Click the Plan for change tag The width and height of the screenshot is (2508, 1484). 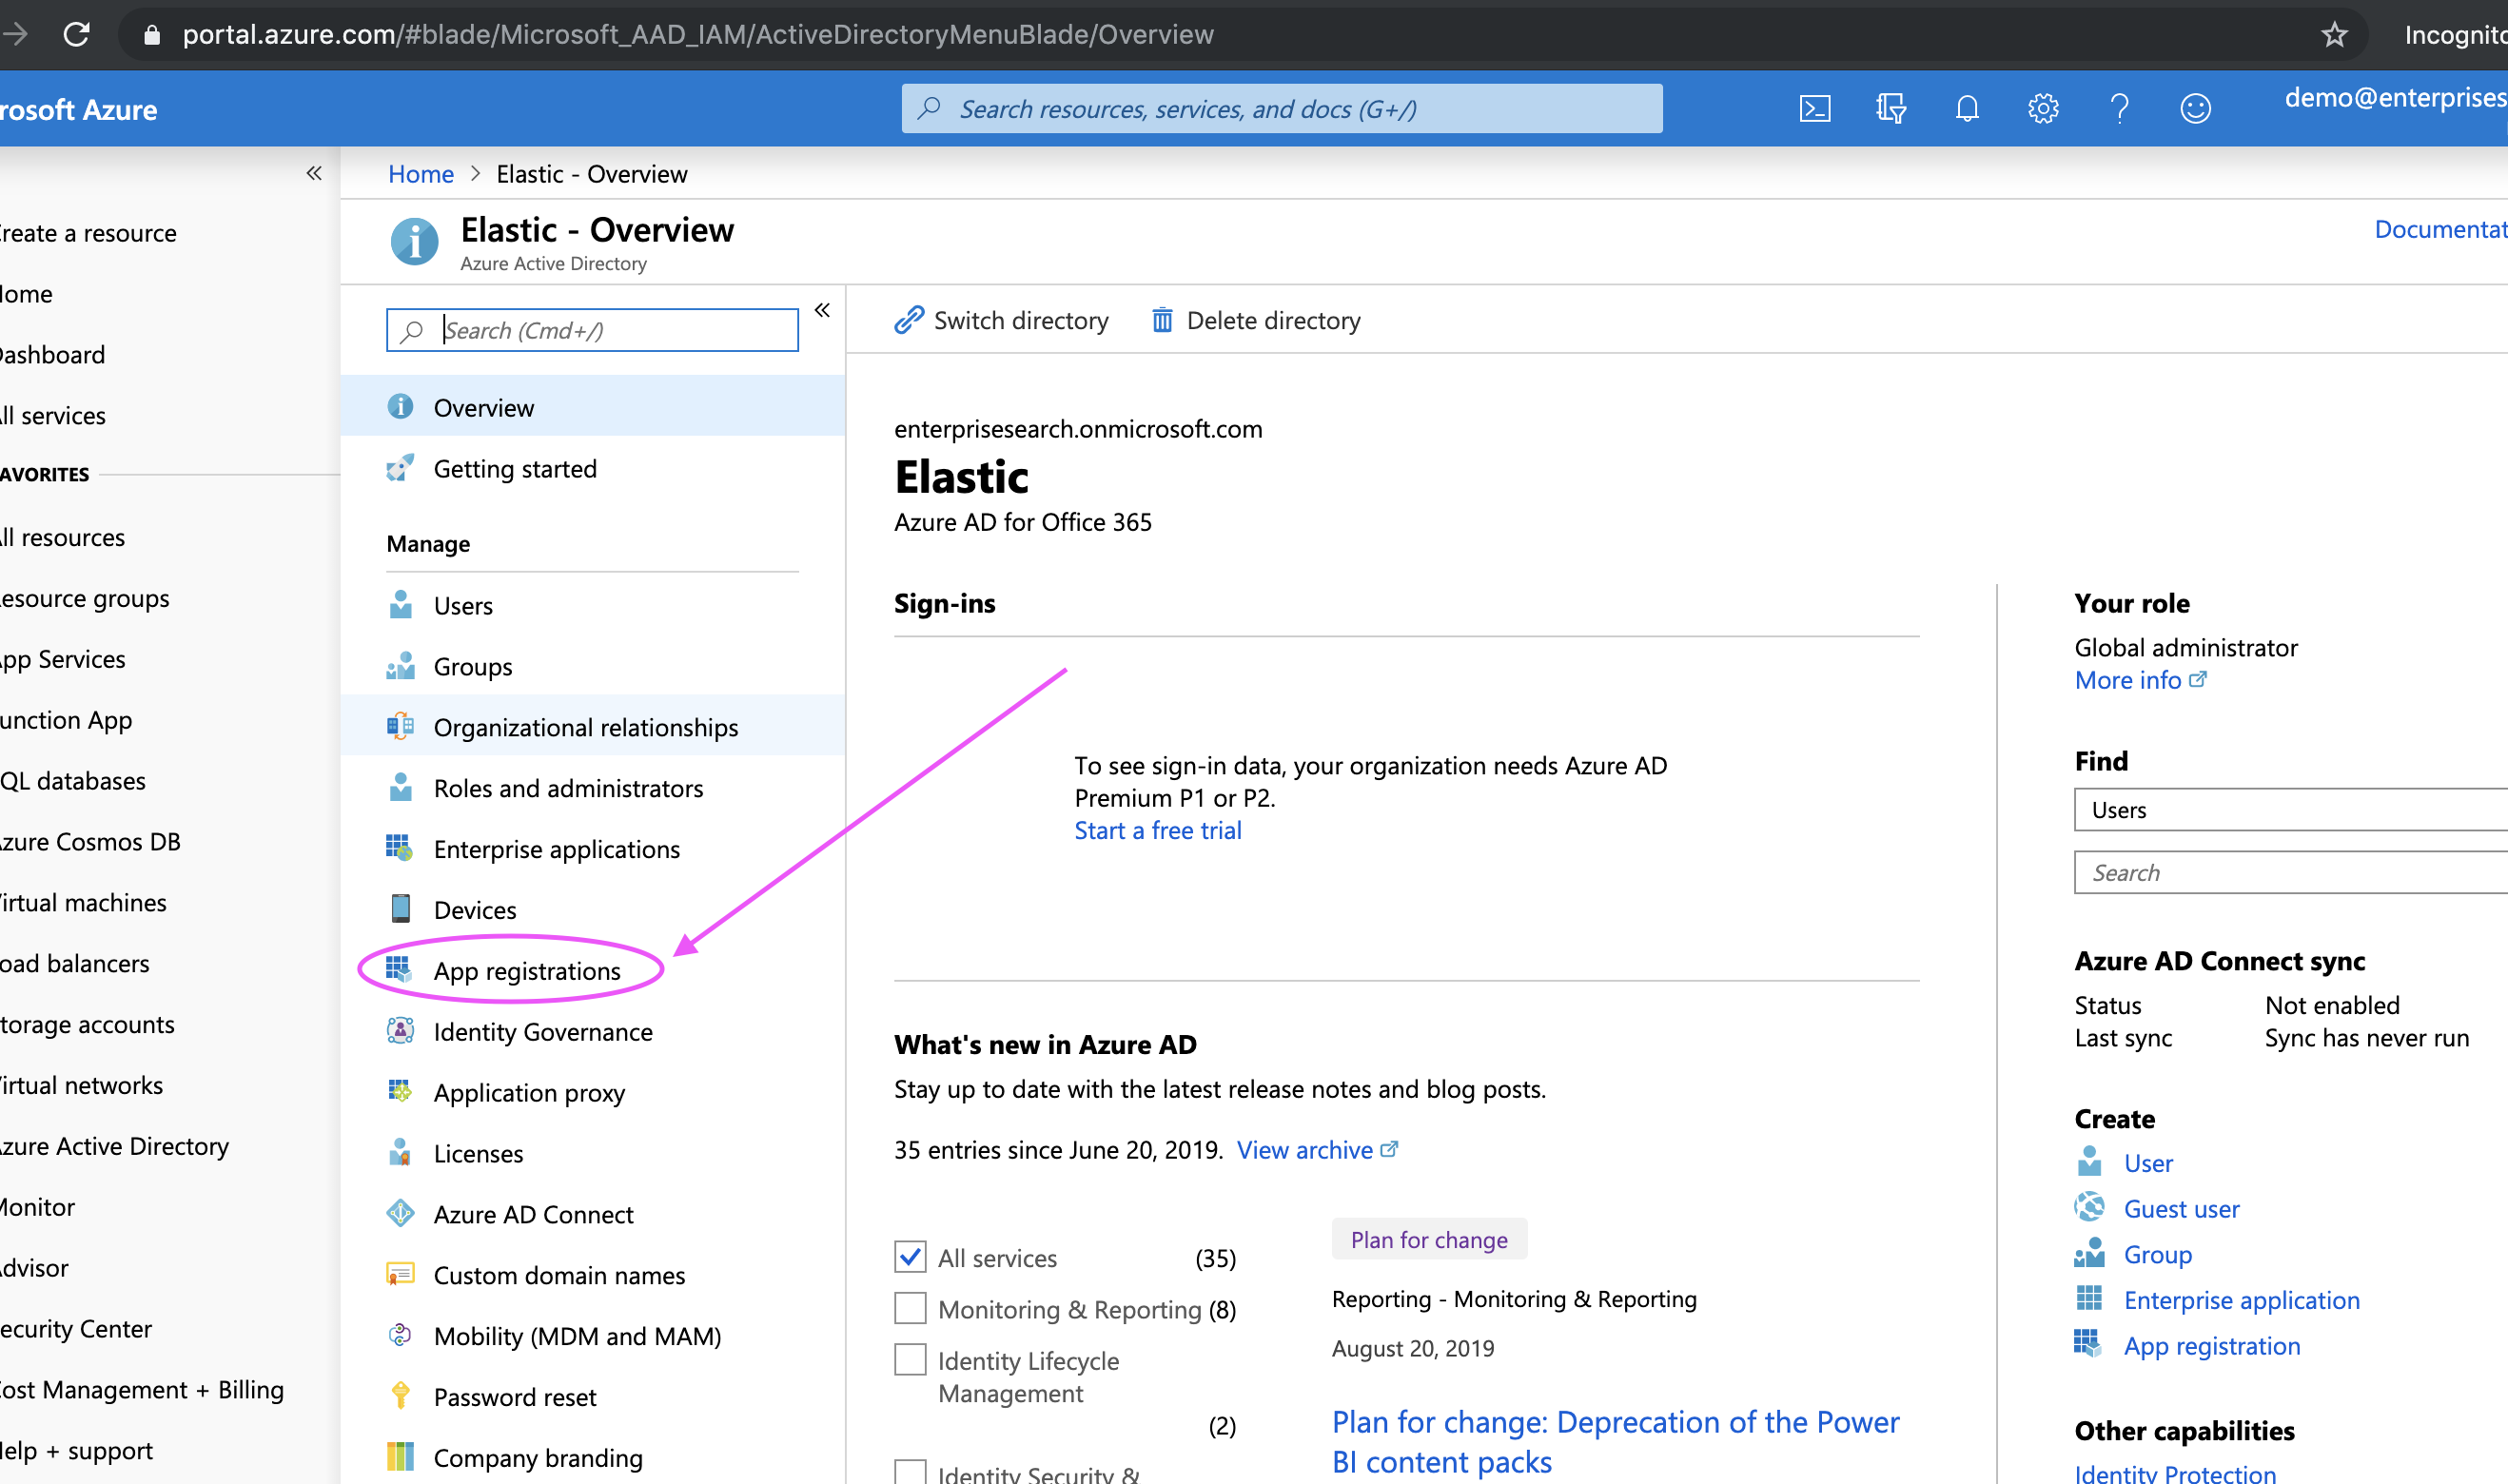pos(1428,1239)
